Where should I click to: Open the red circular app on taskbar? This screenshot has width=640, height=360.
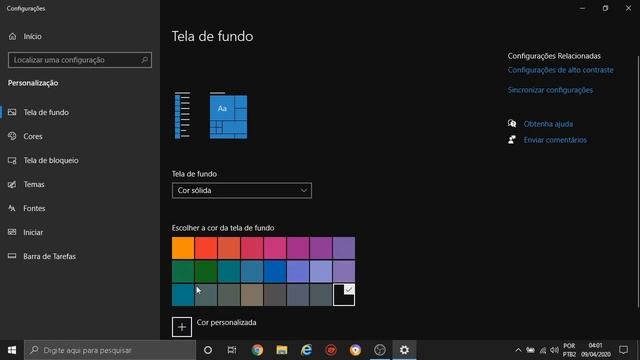click(x=331, y=350)
